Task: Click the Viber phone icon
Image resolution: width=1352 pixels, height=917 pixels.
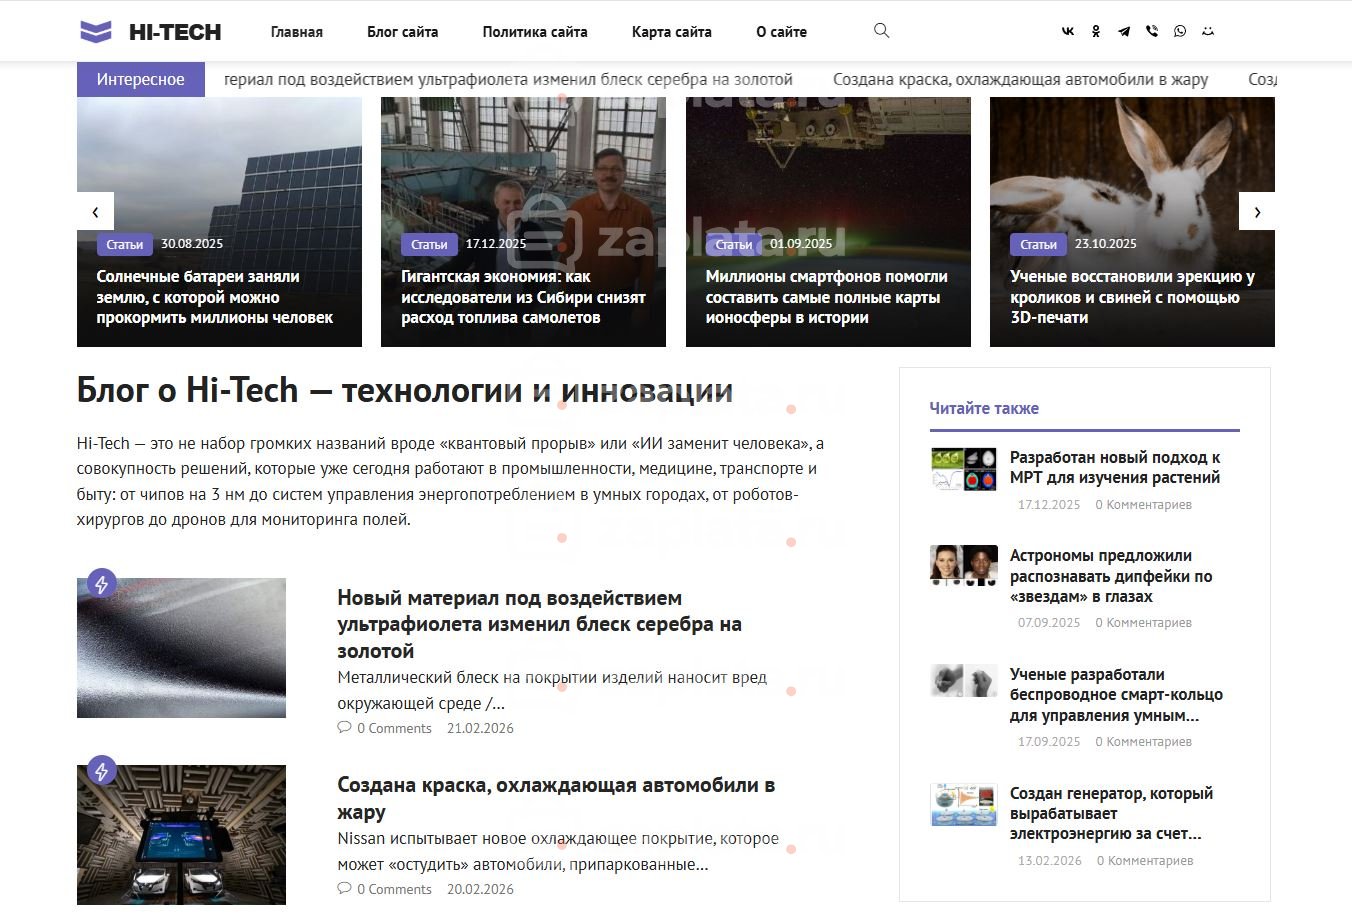Action: pyautogui.click(x=1152, y=31)
